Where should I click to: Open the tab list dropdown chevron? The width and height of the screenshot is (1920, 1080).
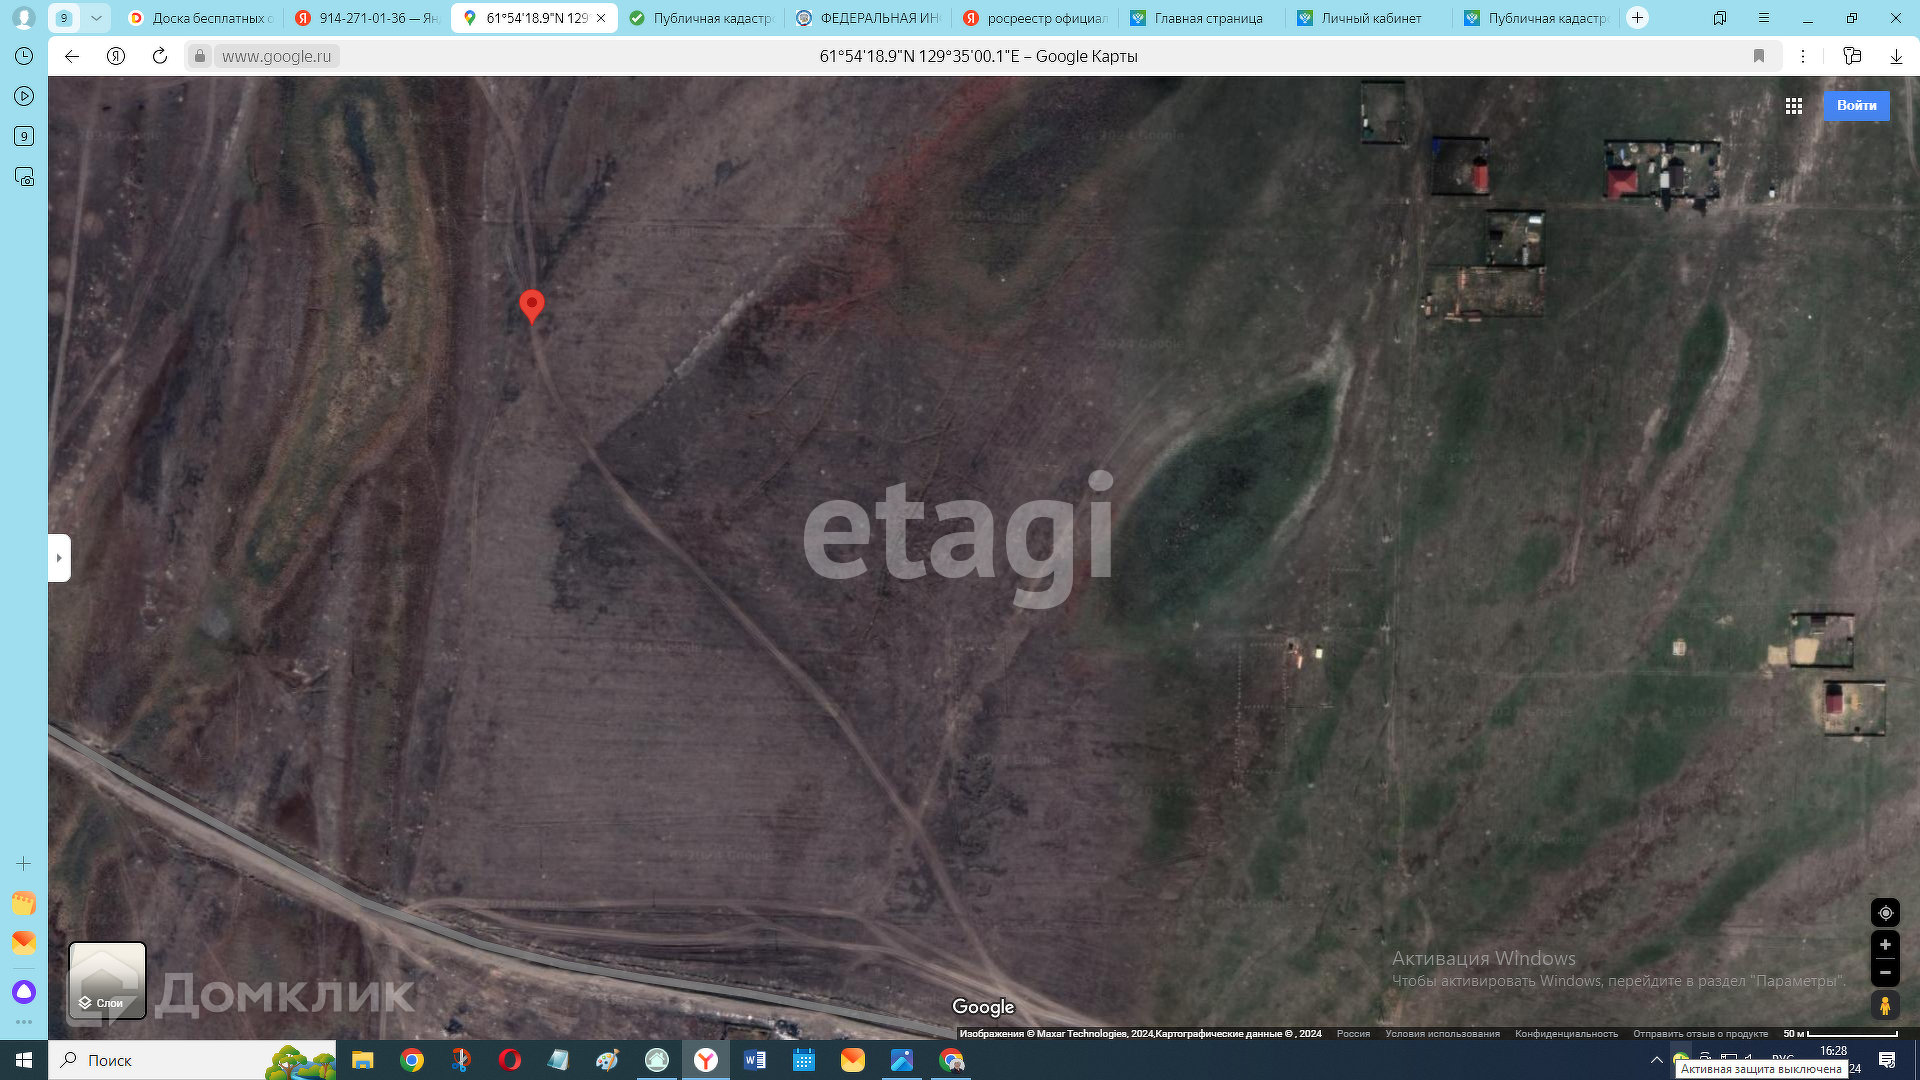coord(96,18)
